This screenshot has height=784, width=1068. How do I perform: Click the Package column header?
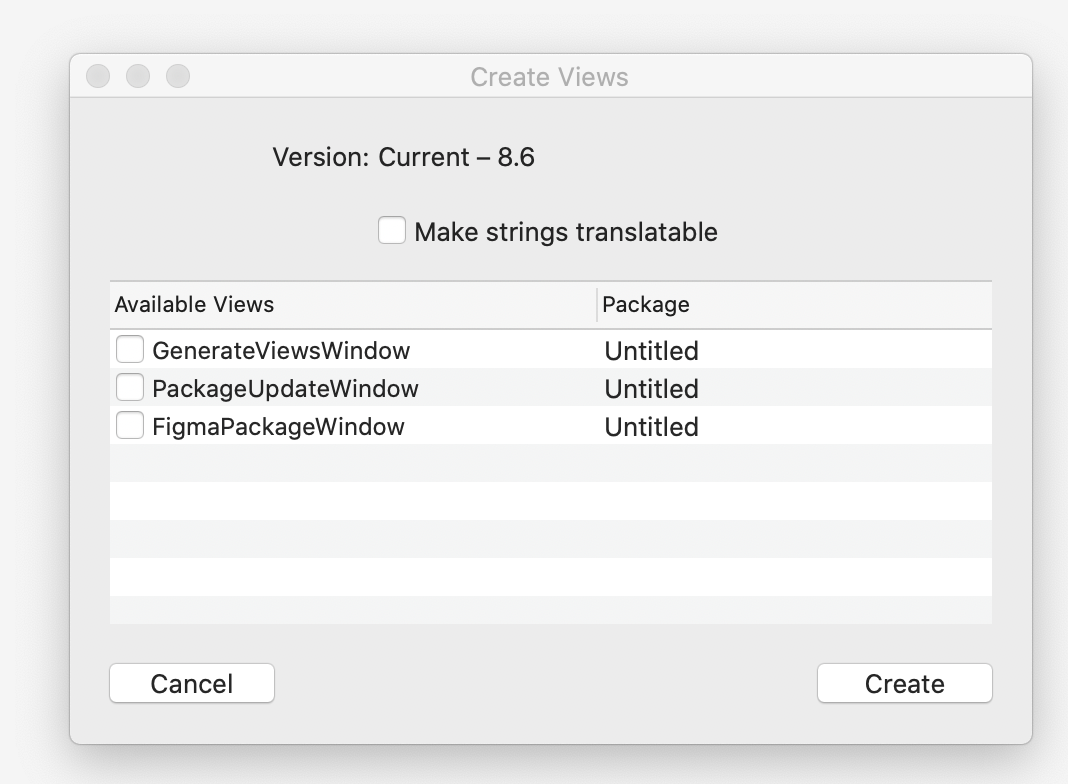pyautogui.click(x=645, y=304)
